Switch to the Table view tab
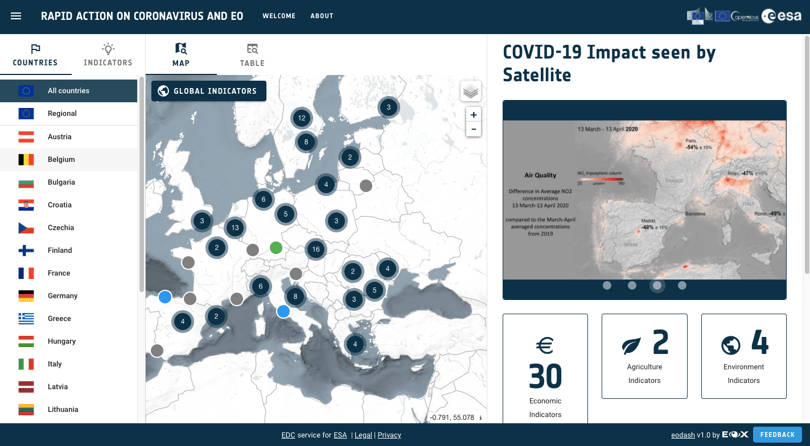The height and width of the screenshot is (446, 810). click(x=252, y=55)
